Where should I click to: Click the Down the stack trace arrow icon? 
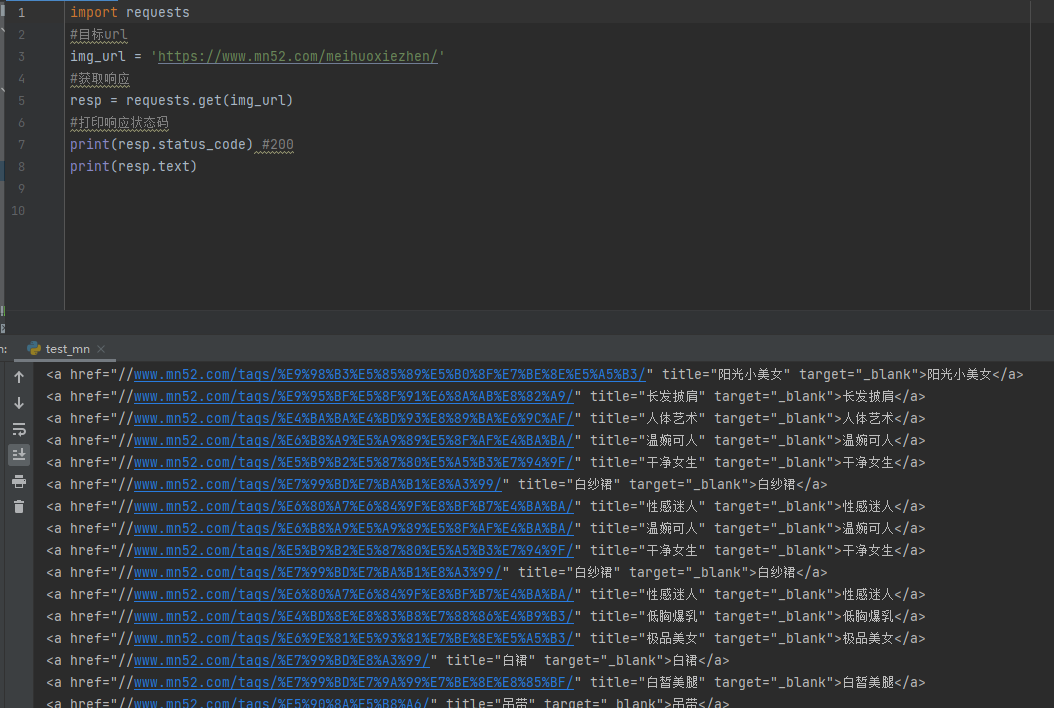click(x=19, y=403)
